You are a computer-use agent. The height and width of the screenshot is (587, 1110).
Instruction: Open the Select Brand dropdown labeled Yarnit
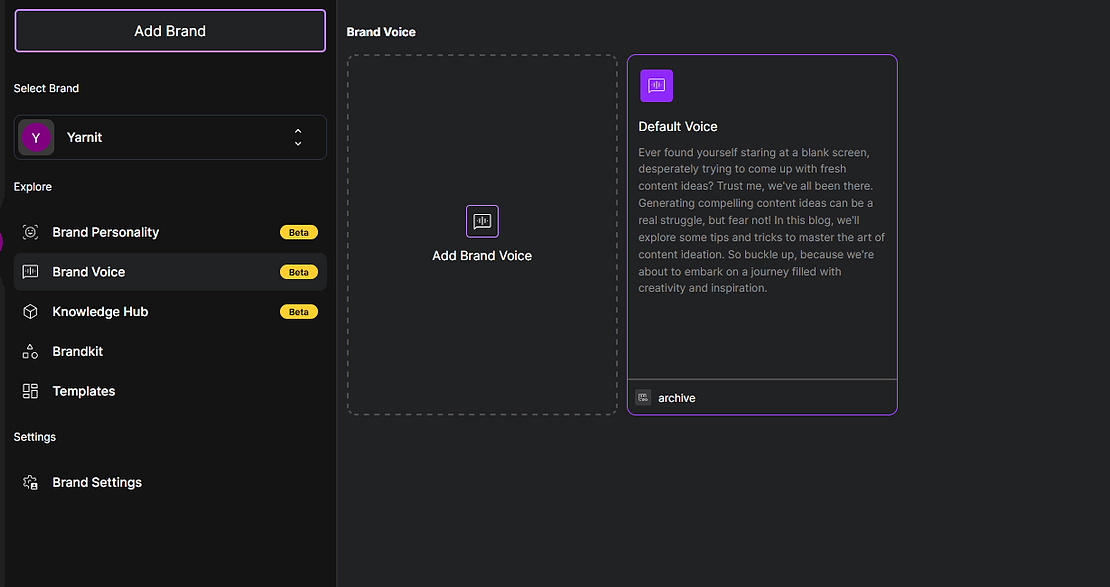[170, 137]
